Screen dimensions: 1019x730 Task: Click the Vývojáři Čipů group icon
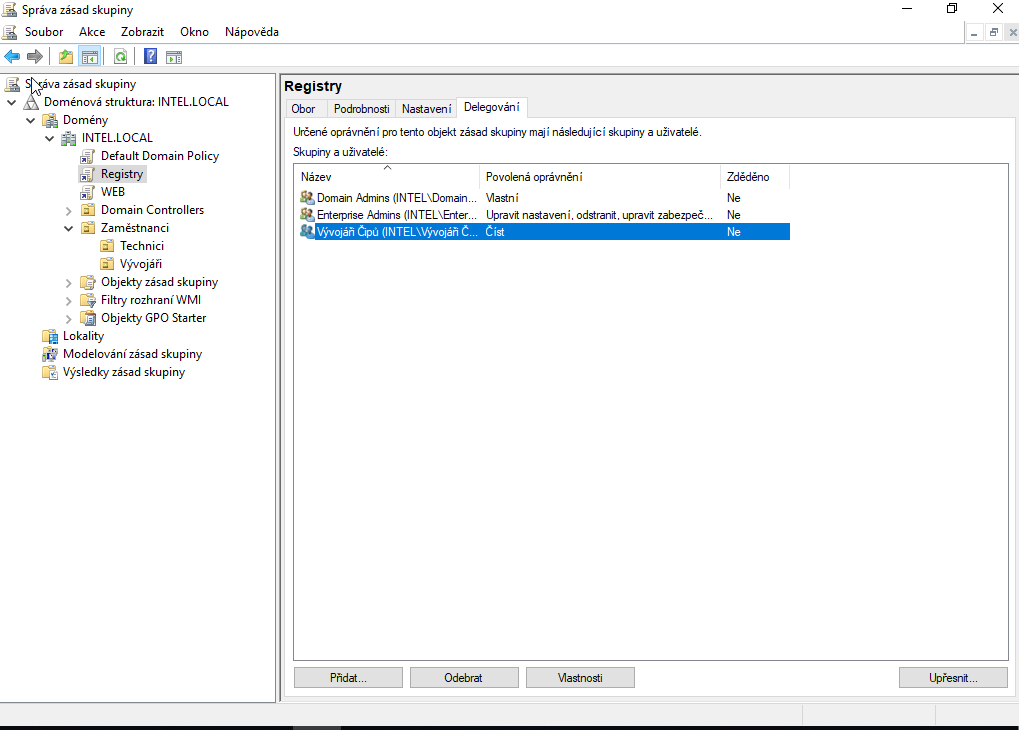tap(307, 231)
